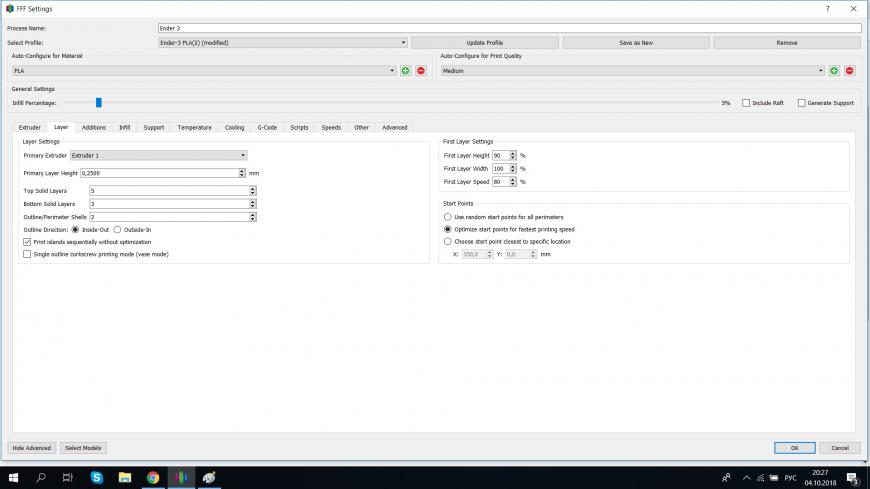Image resolution: width=870 pixels, height=489 pixels.
Task: Enable single outline corkscrew vase mode
Action: click(x=27, y=254)
